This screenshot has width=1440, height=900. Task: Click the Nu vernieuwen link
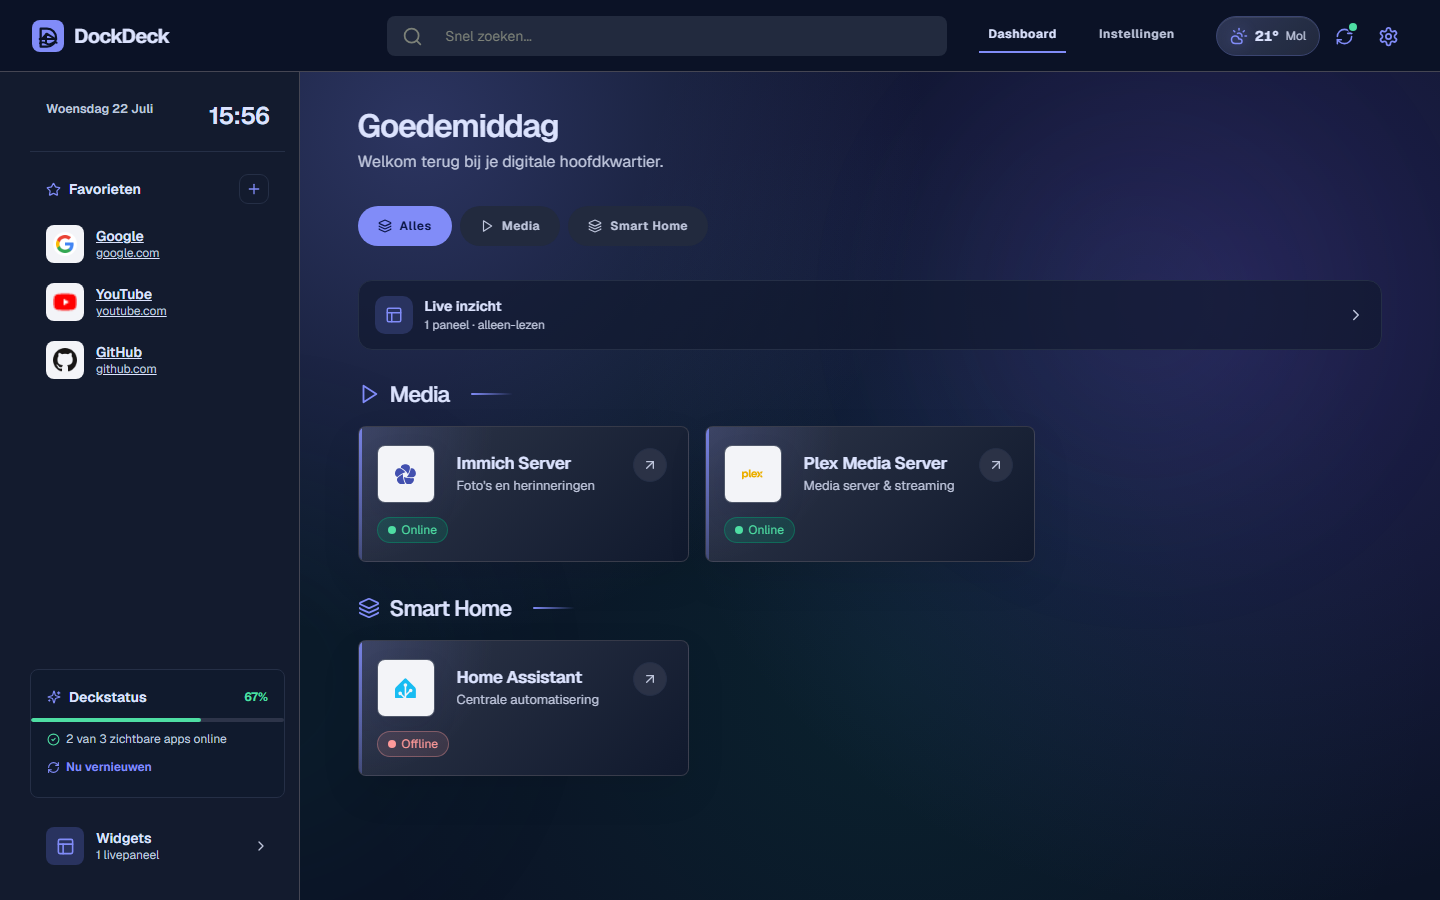(x=109, y=767)
